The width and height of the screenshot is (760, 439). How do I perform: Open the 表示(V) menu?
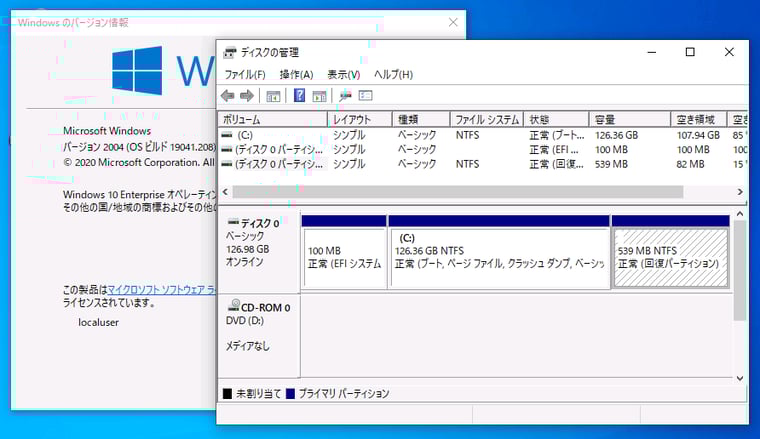(x=343, y=75)
